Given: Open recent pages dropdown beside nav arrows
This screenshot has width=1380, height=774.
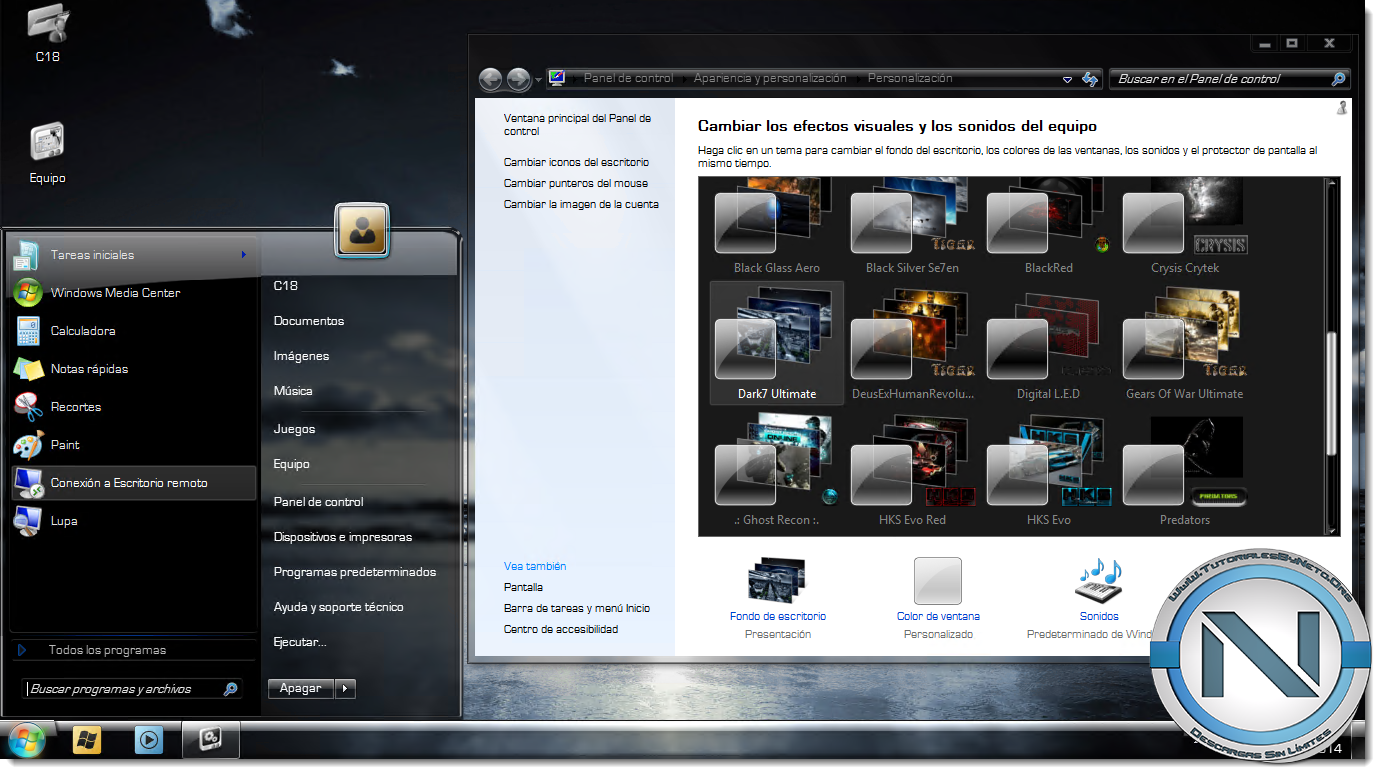Looking at the screenshot, I should [538, 79].
